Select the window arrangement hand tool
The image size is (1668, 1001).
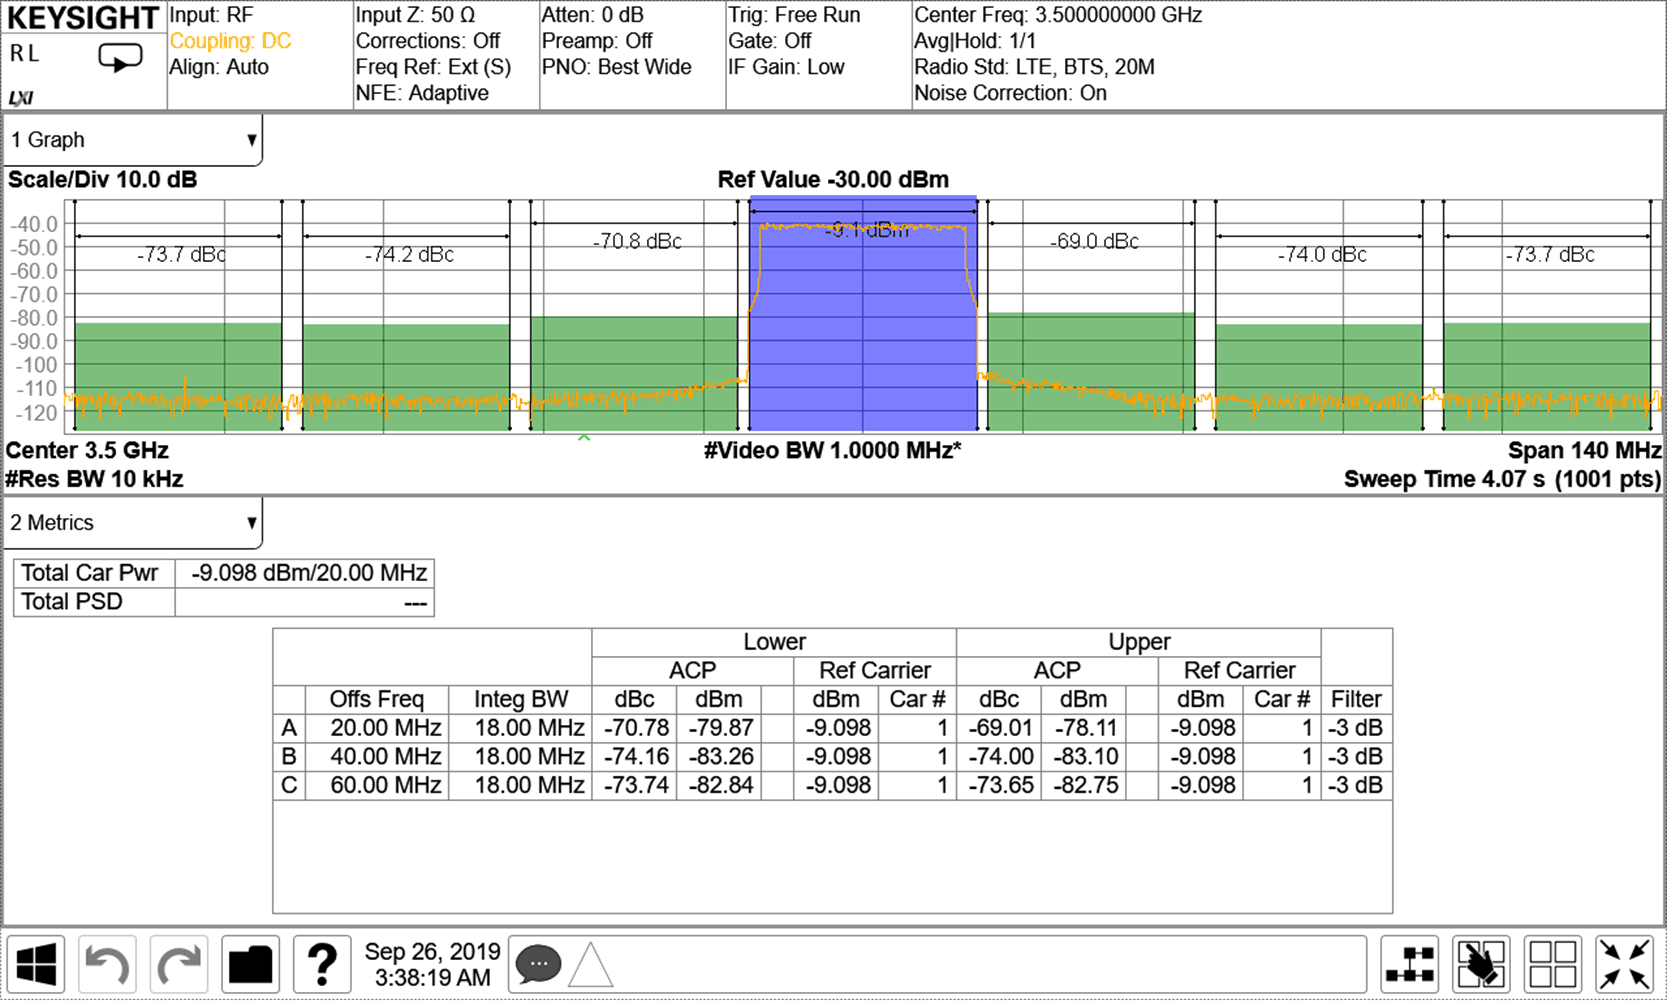[1483, 963]
